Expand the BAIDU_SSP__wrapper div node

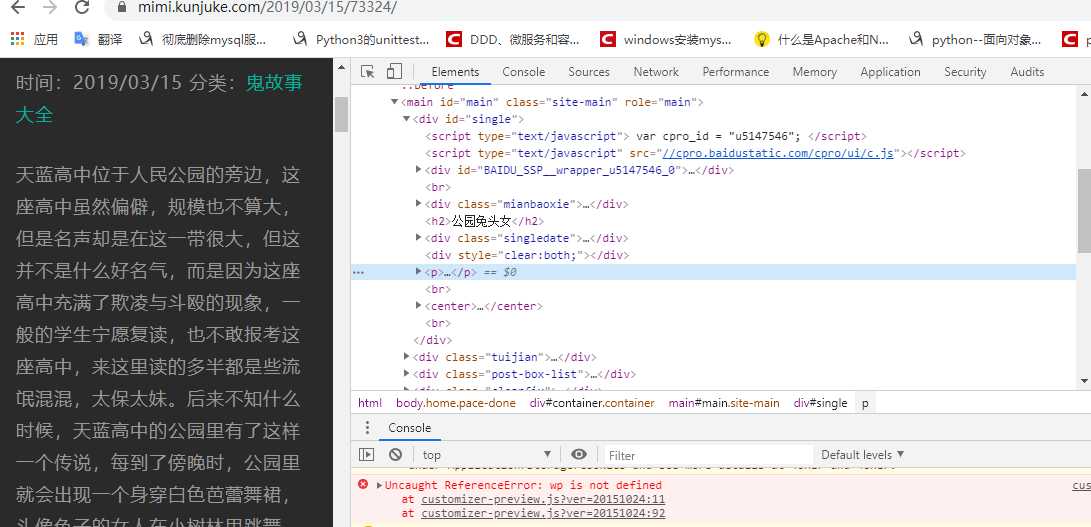418,170
